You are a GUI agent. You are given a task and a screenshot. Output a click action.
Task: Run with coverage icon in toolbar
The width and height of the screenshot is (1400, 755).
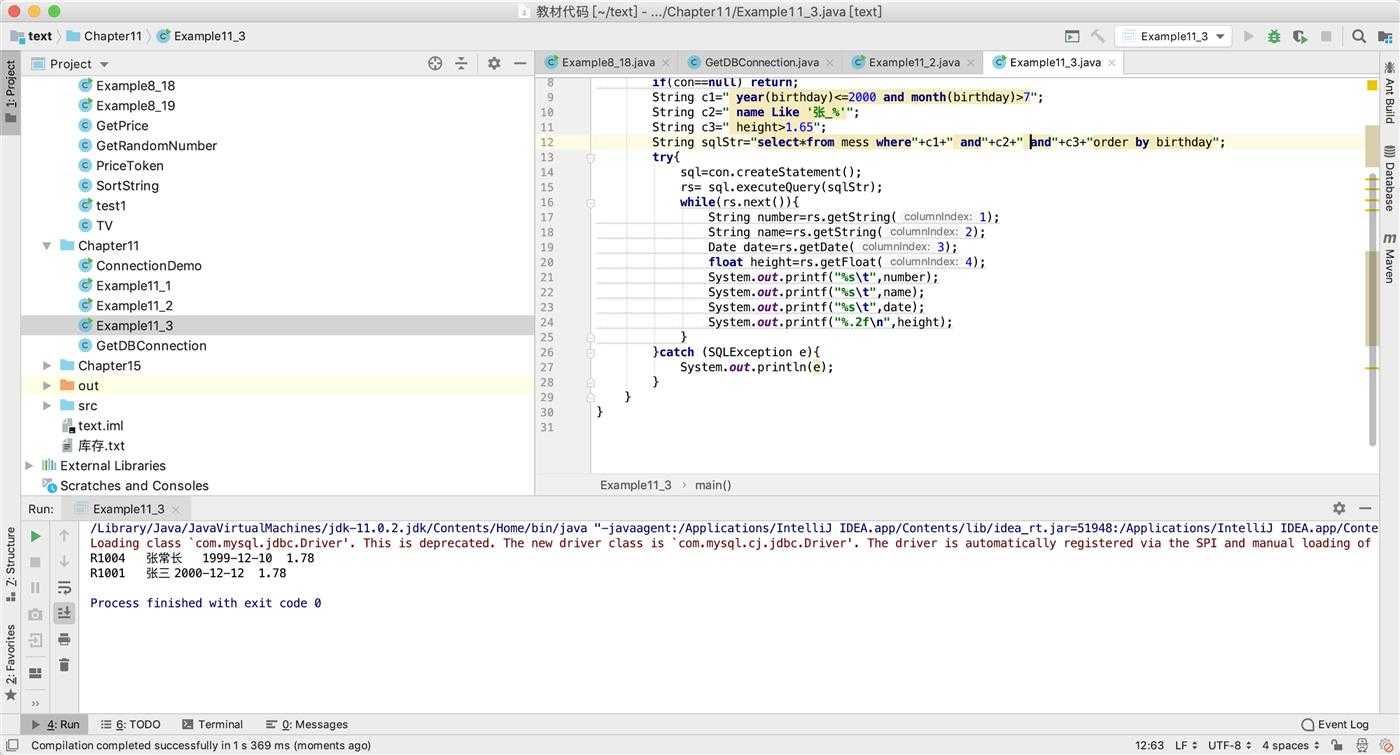(x=1300, y=36)
